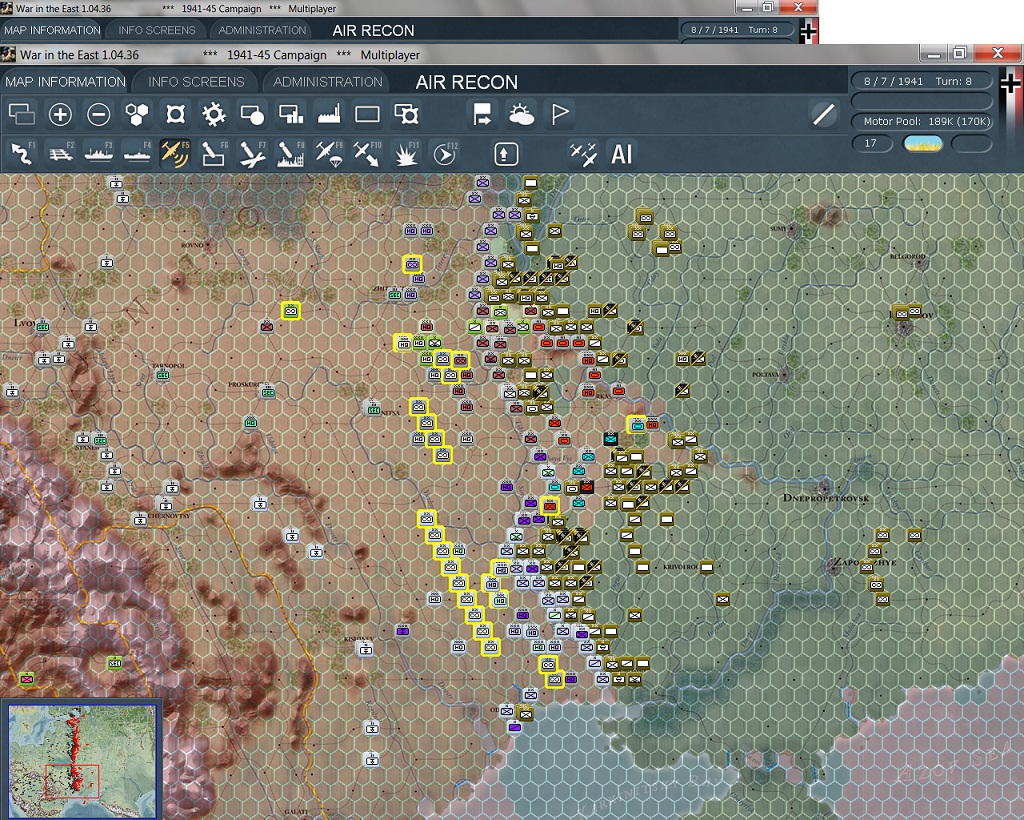Zoom out with the minus icon
This screenshot has width=1024, height=820.
99,114
